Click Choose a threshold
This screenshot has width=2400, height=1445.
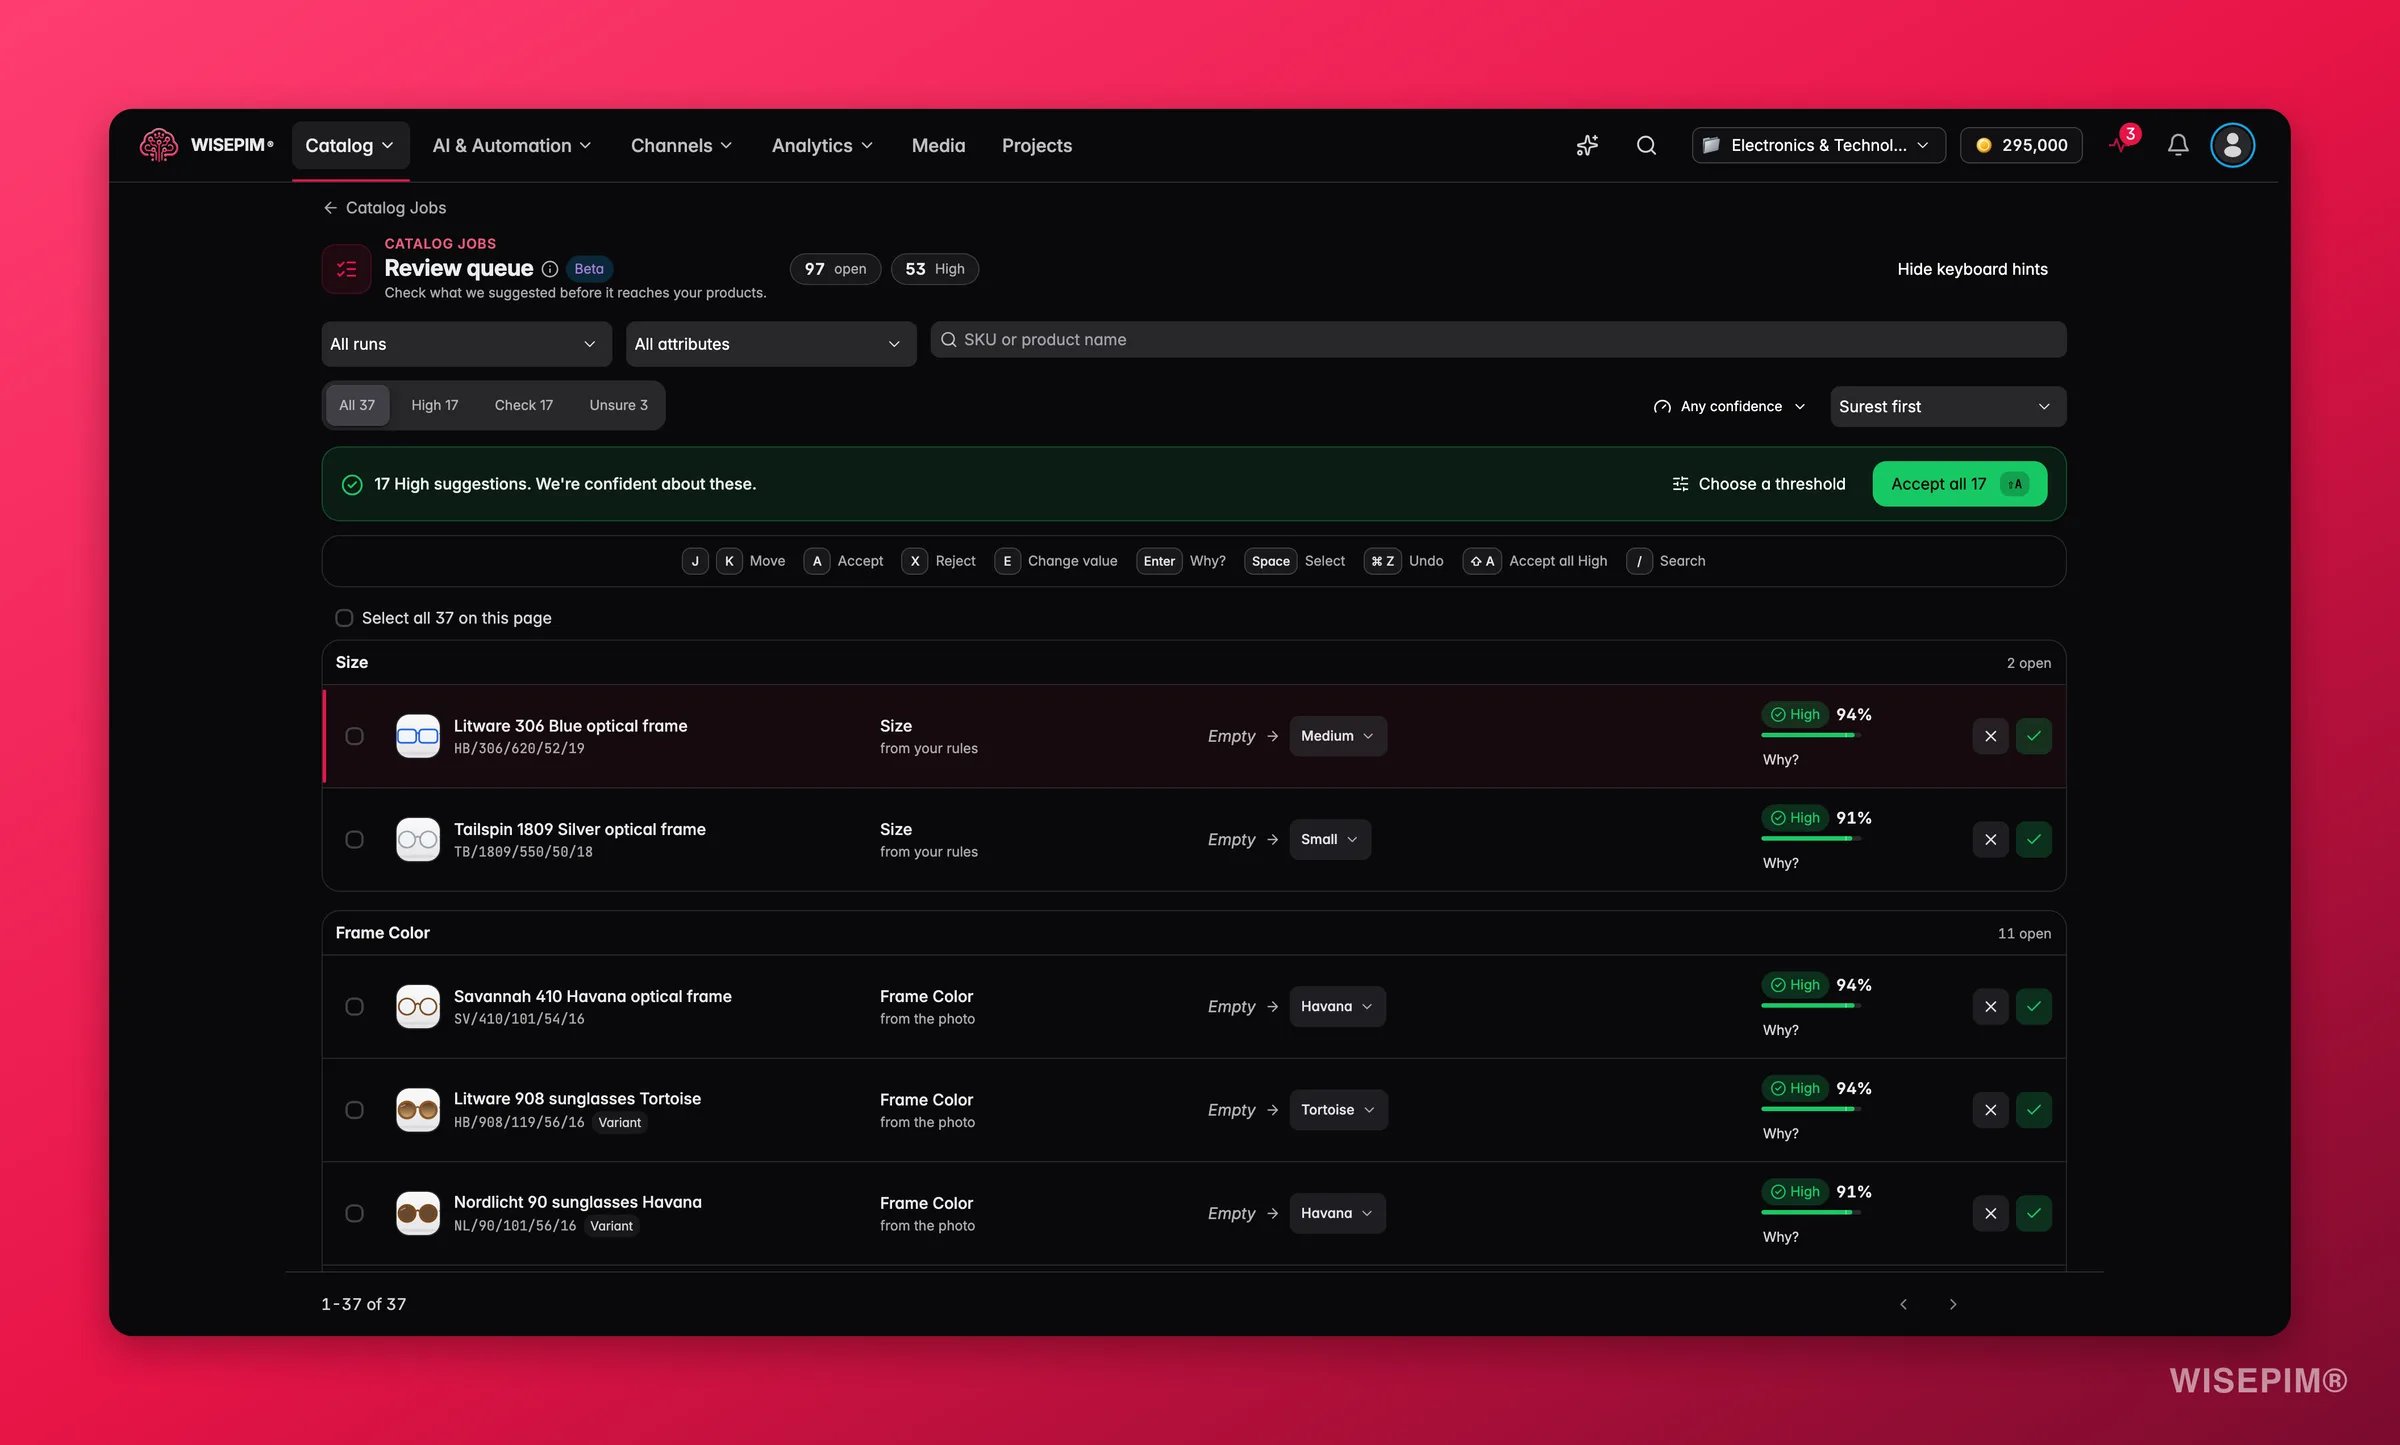[x=1759, y=484]
